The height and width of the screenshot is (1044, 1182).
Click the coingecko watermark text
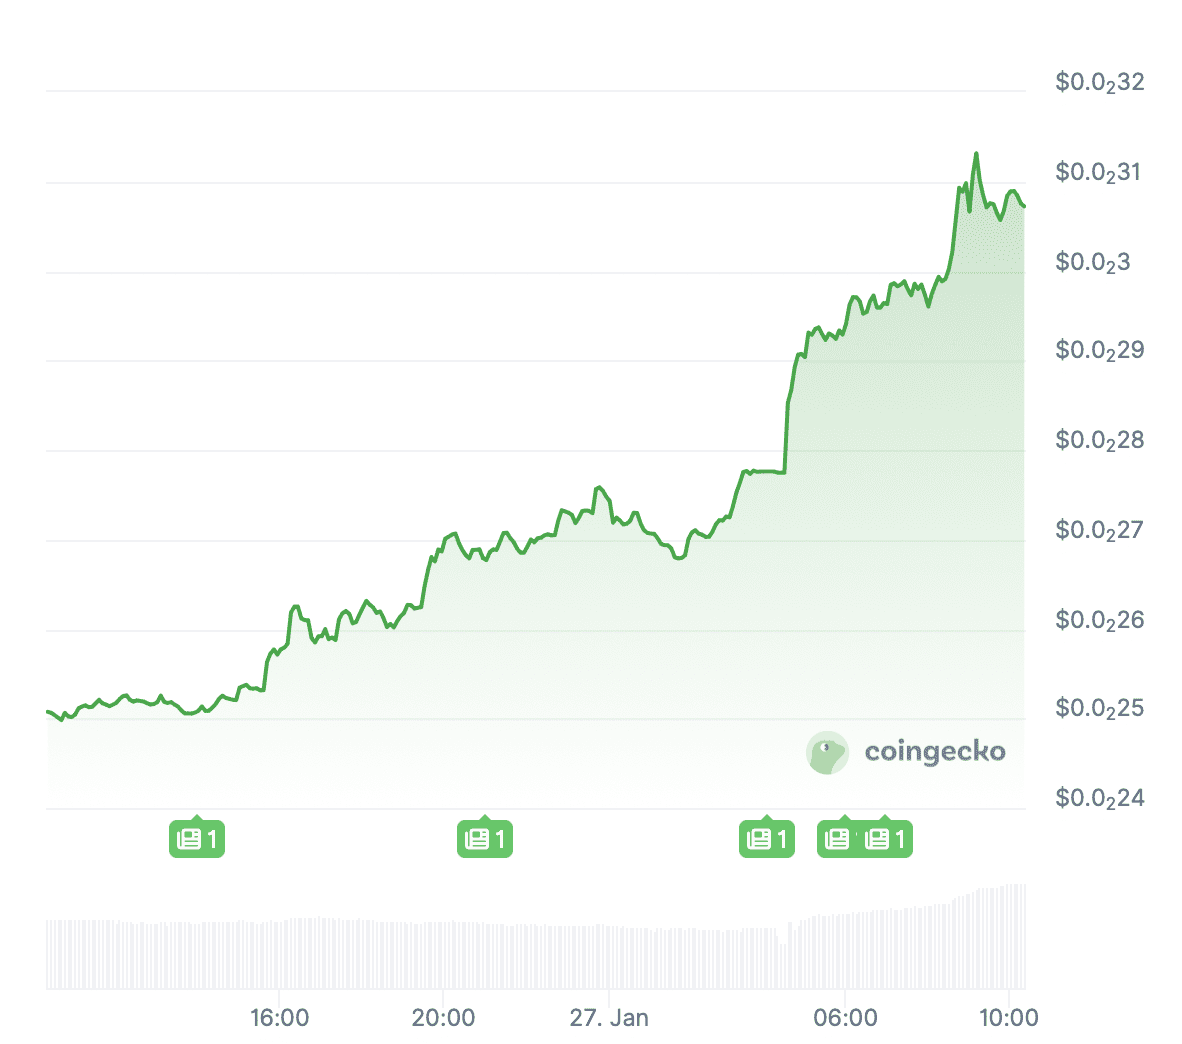click(934, 752)
